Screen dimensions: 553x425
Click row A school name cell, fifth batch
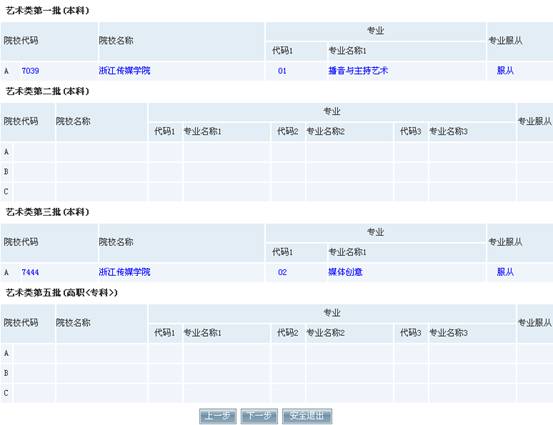click(101, 353)
